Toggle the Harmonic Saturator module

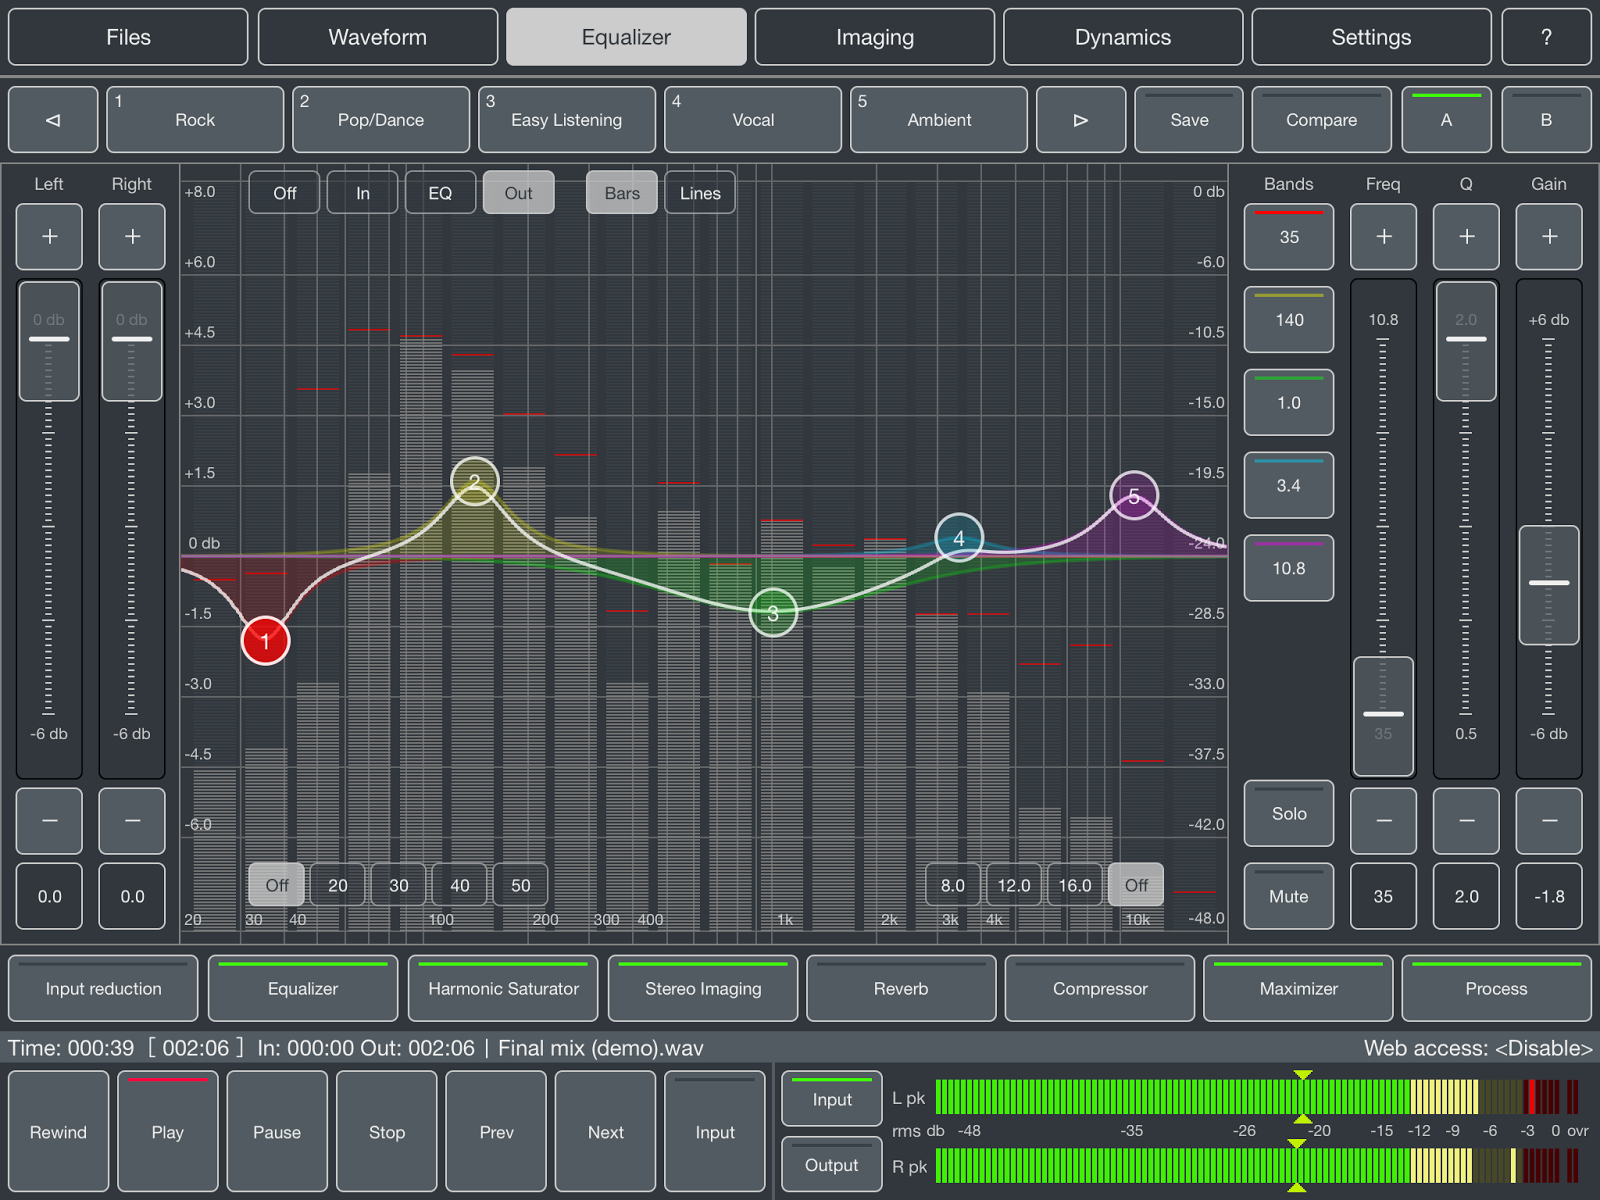pyautogui.click(x=503, y=989)
